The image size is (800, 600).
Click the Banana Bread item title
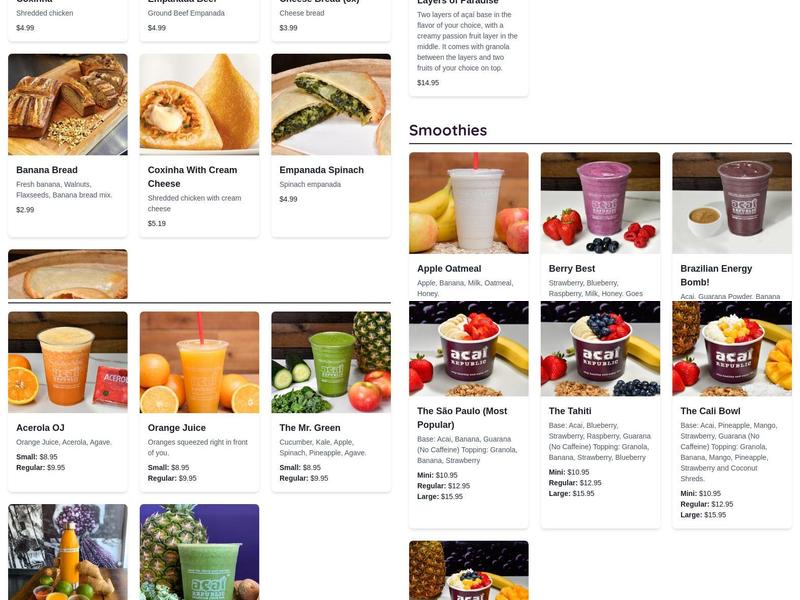point(47,170)
